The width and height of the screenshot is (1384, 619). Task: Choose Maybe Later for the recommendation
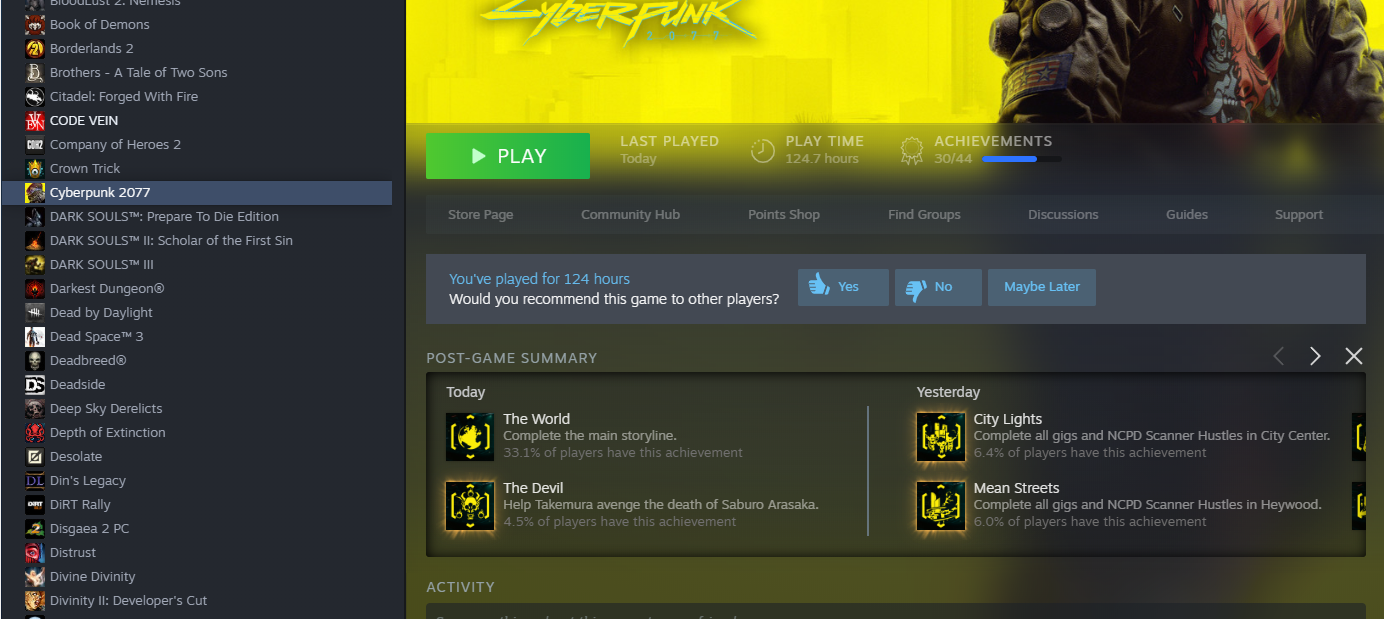(x=1042, y=287)
